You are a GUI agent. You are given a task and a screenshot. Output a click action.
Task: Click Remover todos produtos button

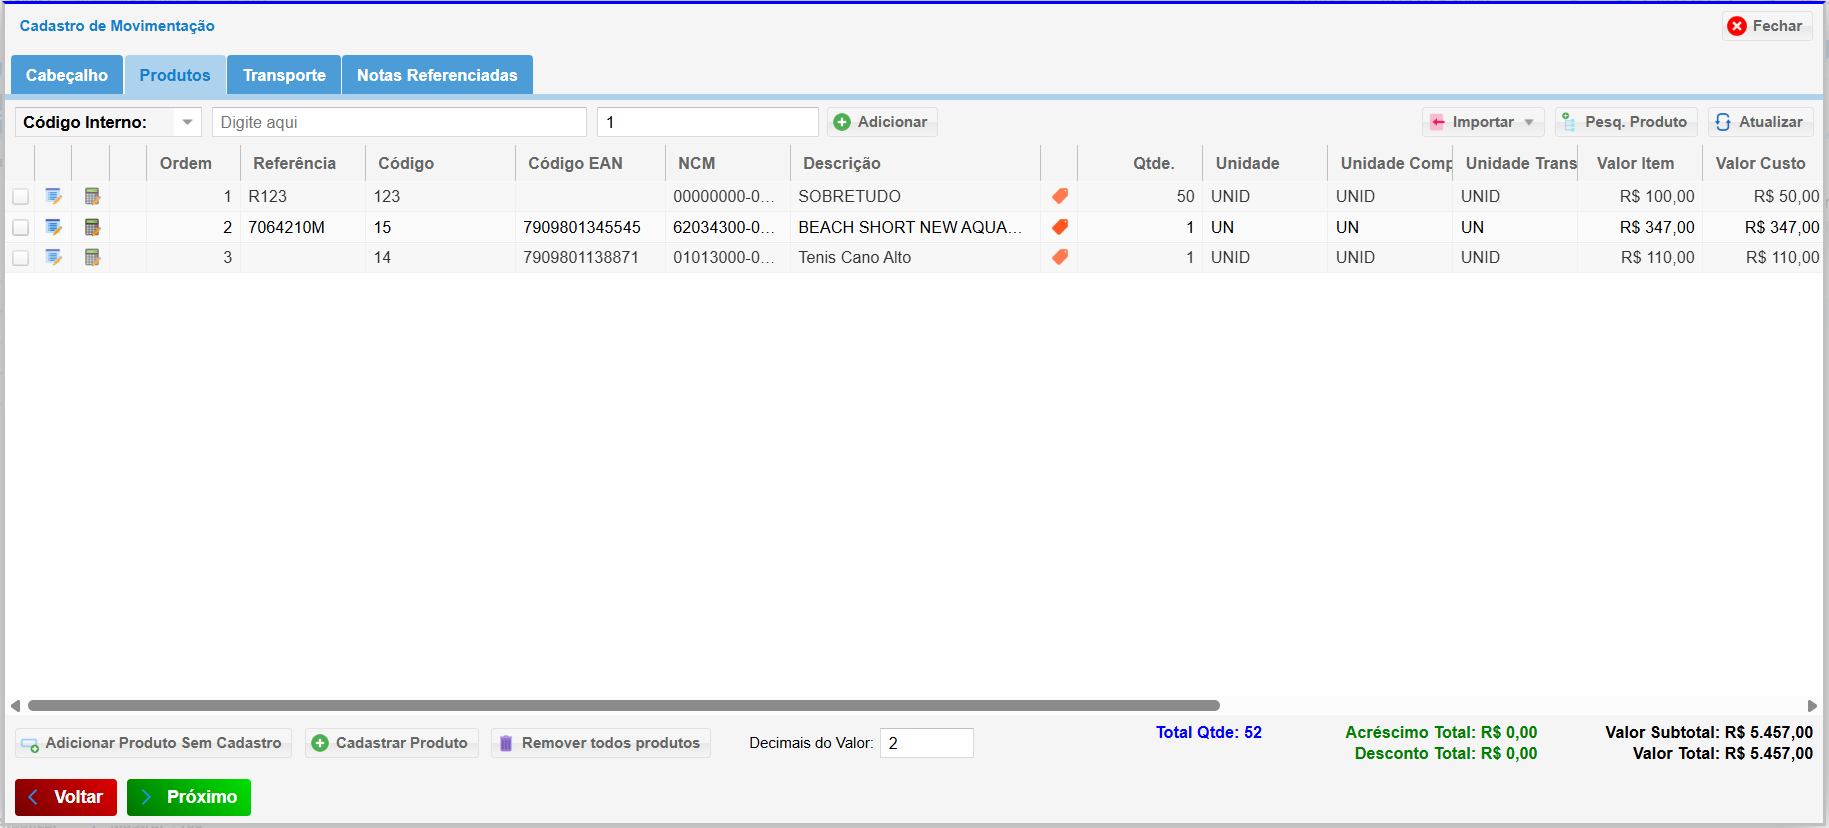[x=600, y=743]
